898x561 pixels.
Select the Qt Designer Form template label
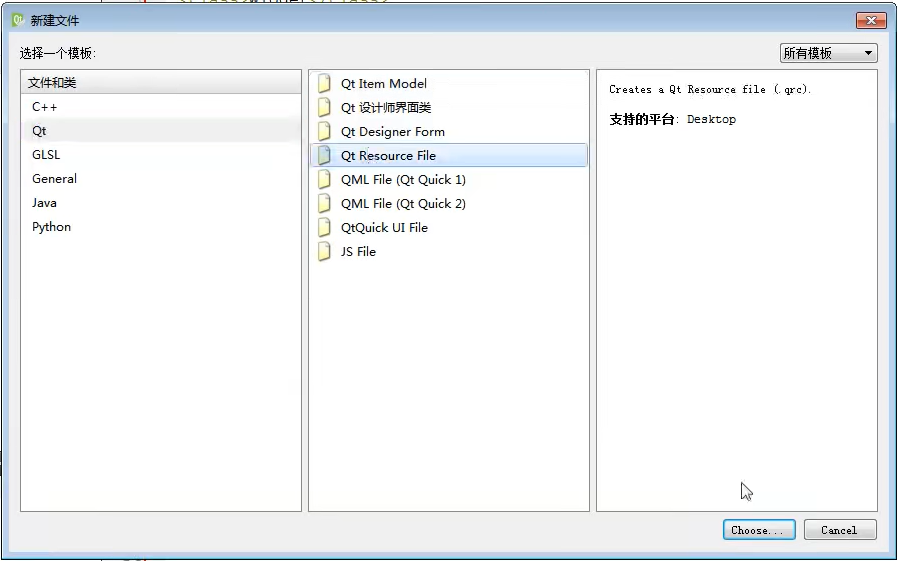click(x=393, y=132)
